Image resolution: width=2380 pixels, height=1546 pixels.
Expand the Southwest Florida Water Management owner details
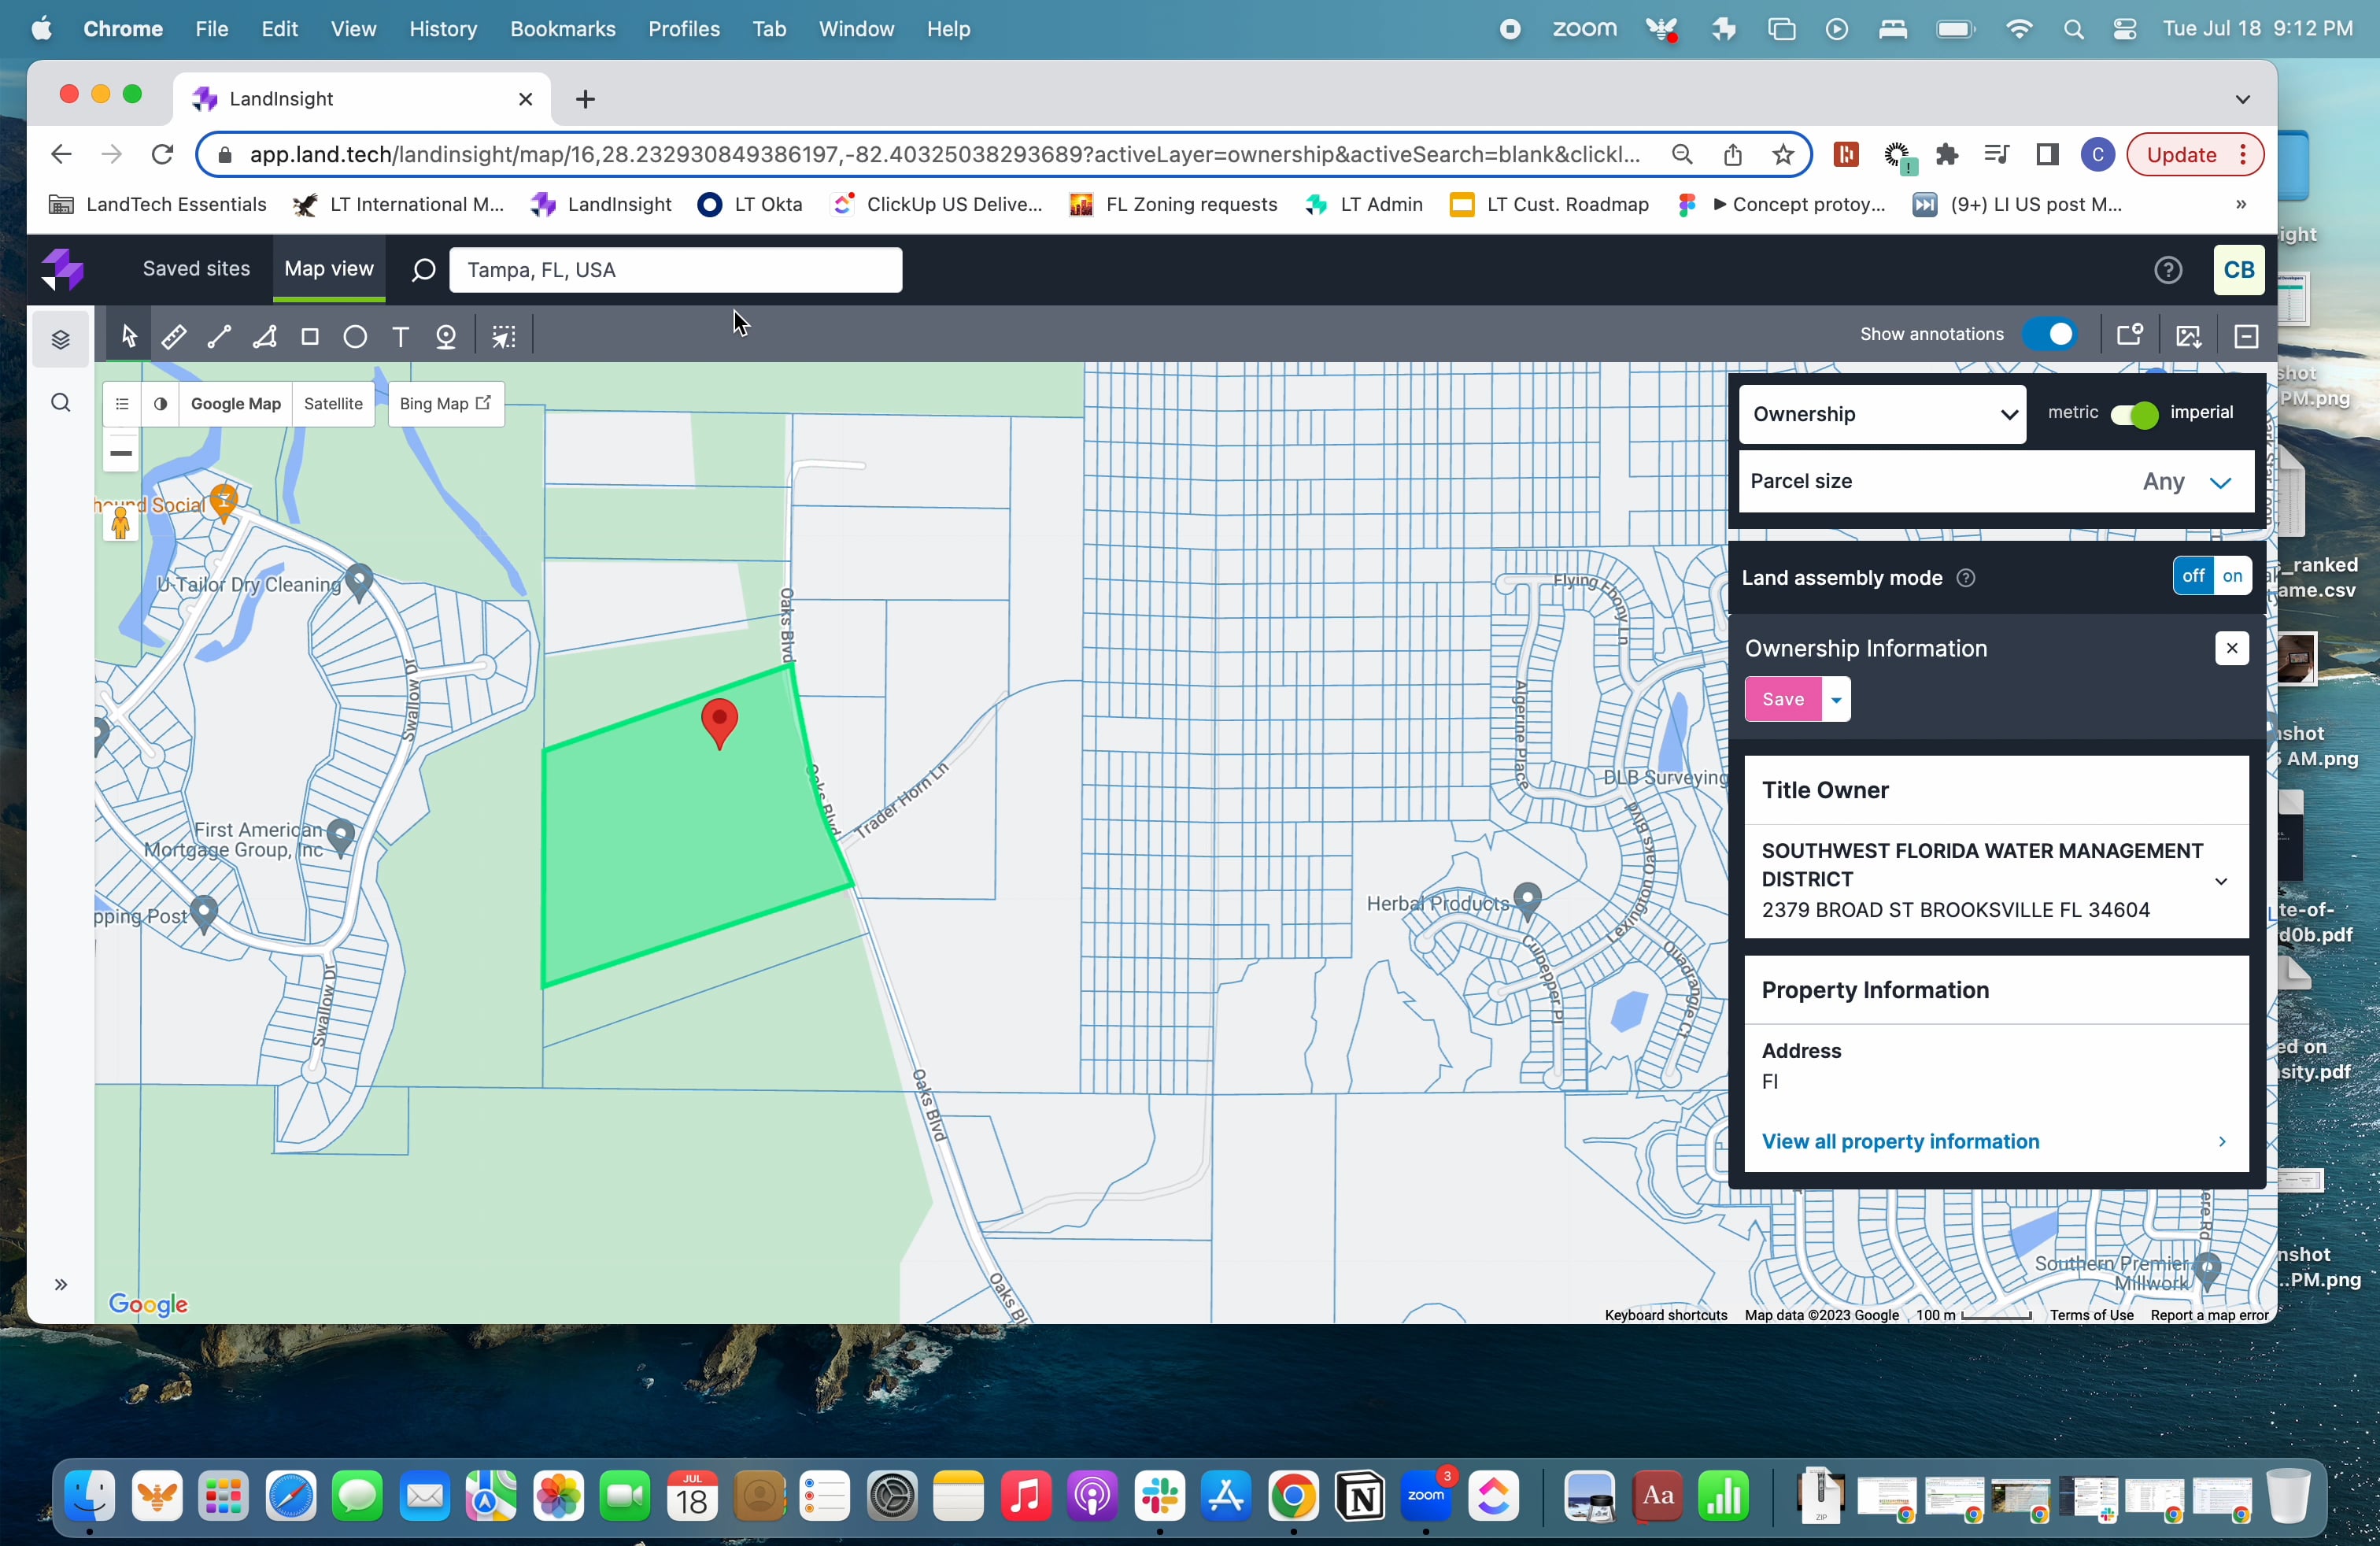2220,882
